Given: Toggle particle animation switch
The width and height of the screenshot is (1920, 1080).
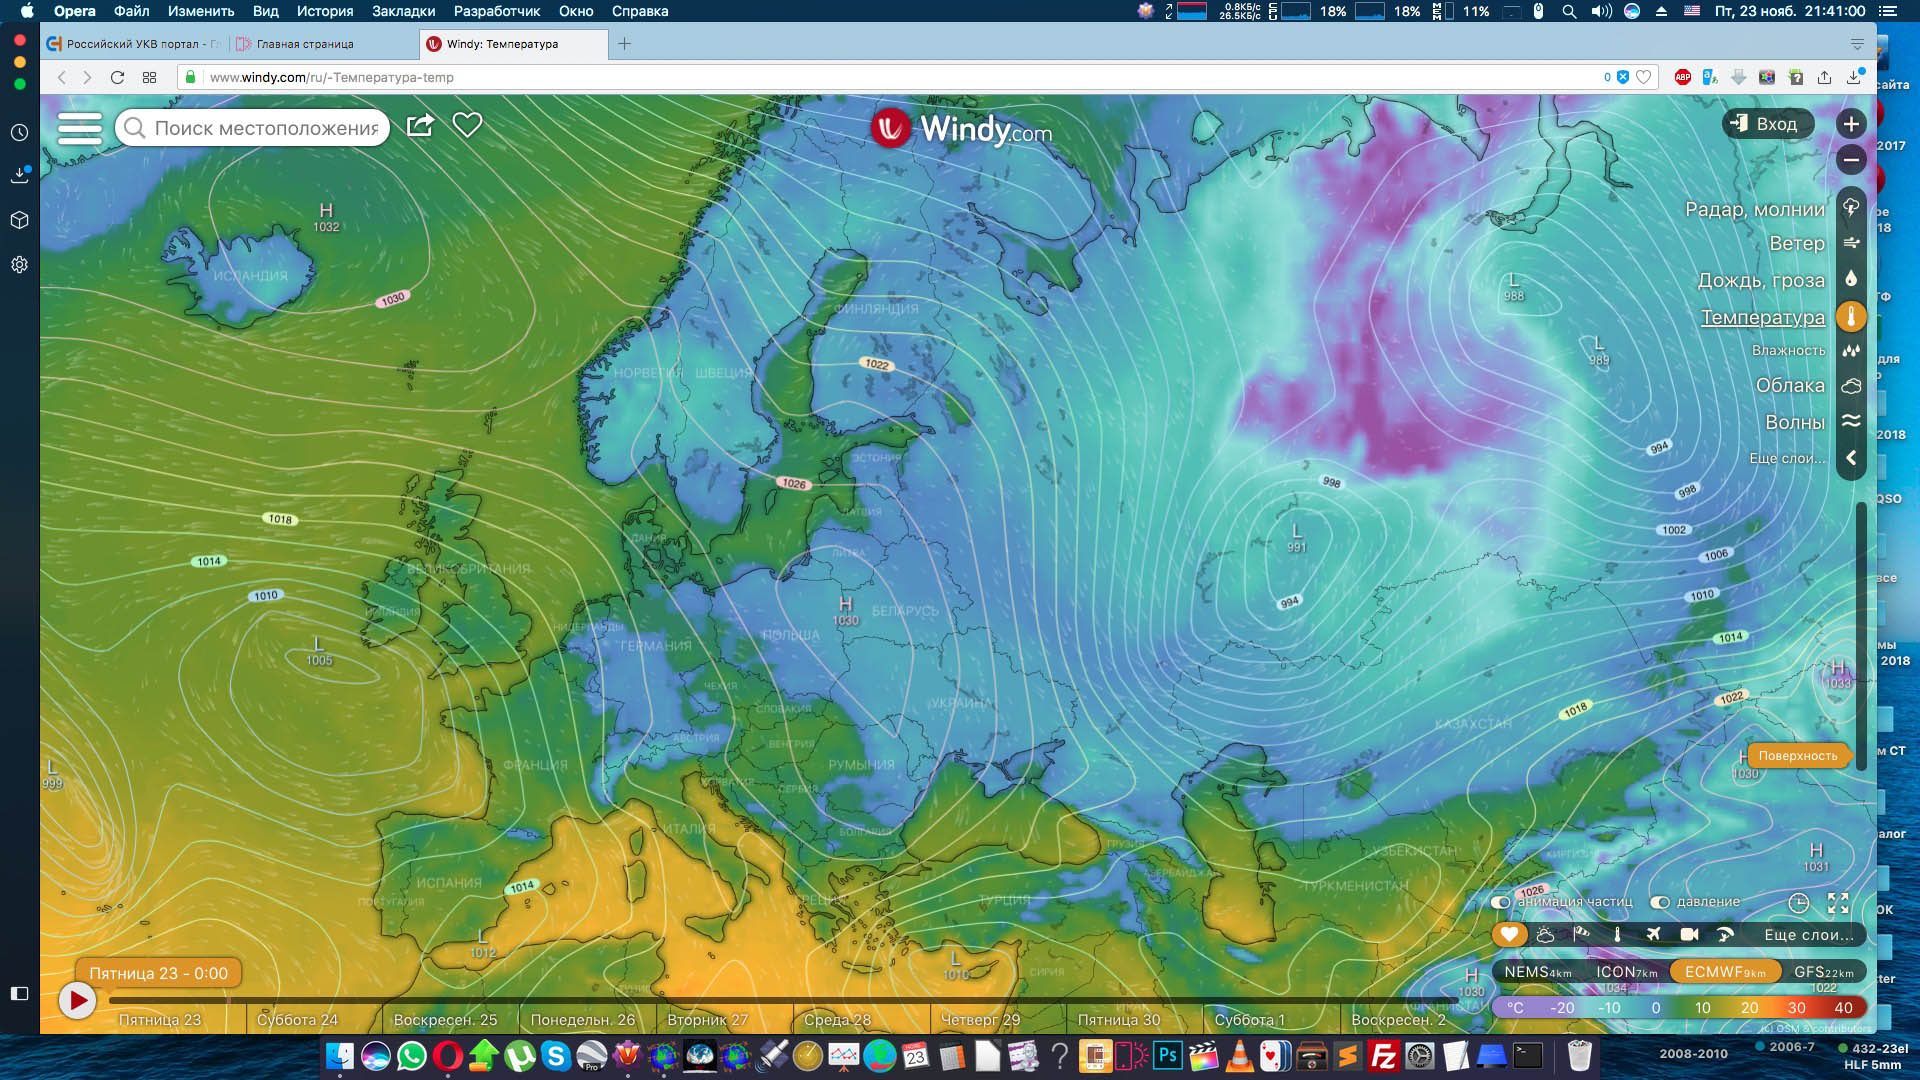Looking at the screenshot, I should tap(1500, 902).
